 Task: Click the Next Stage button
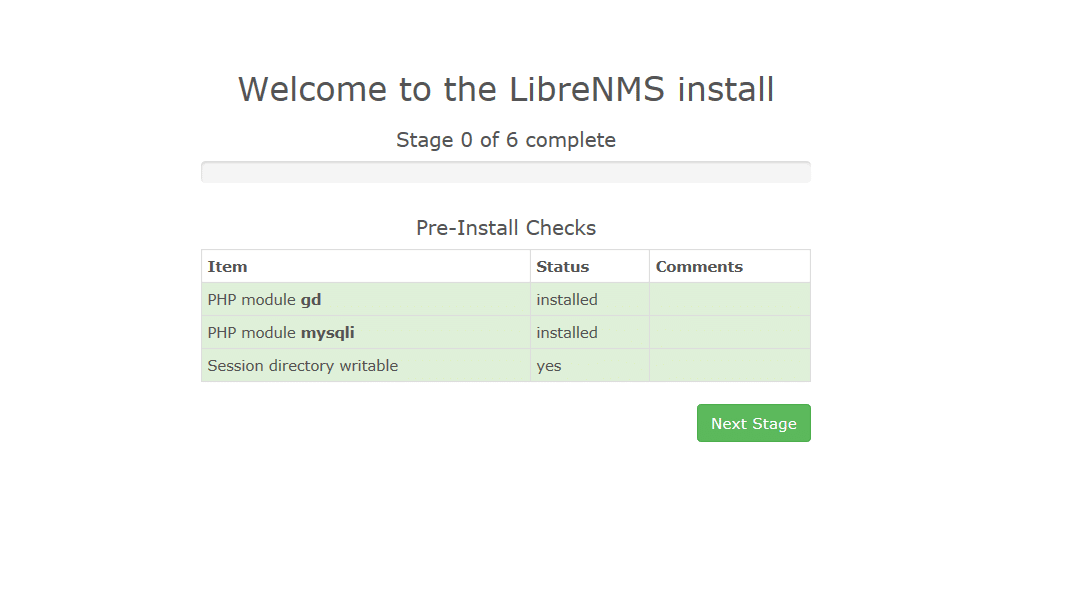click(753, 423)
